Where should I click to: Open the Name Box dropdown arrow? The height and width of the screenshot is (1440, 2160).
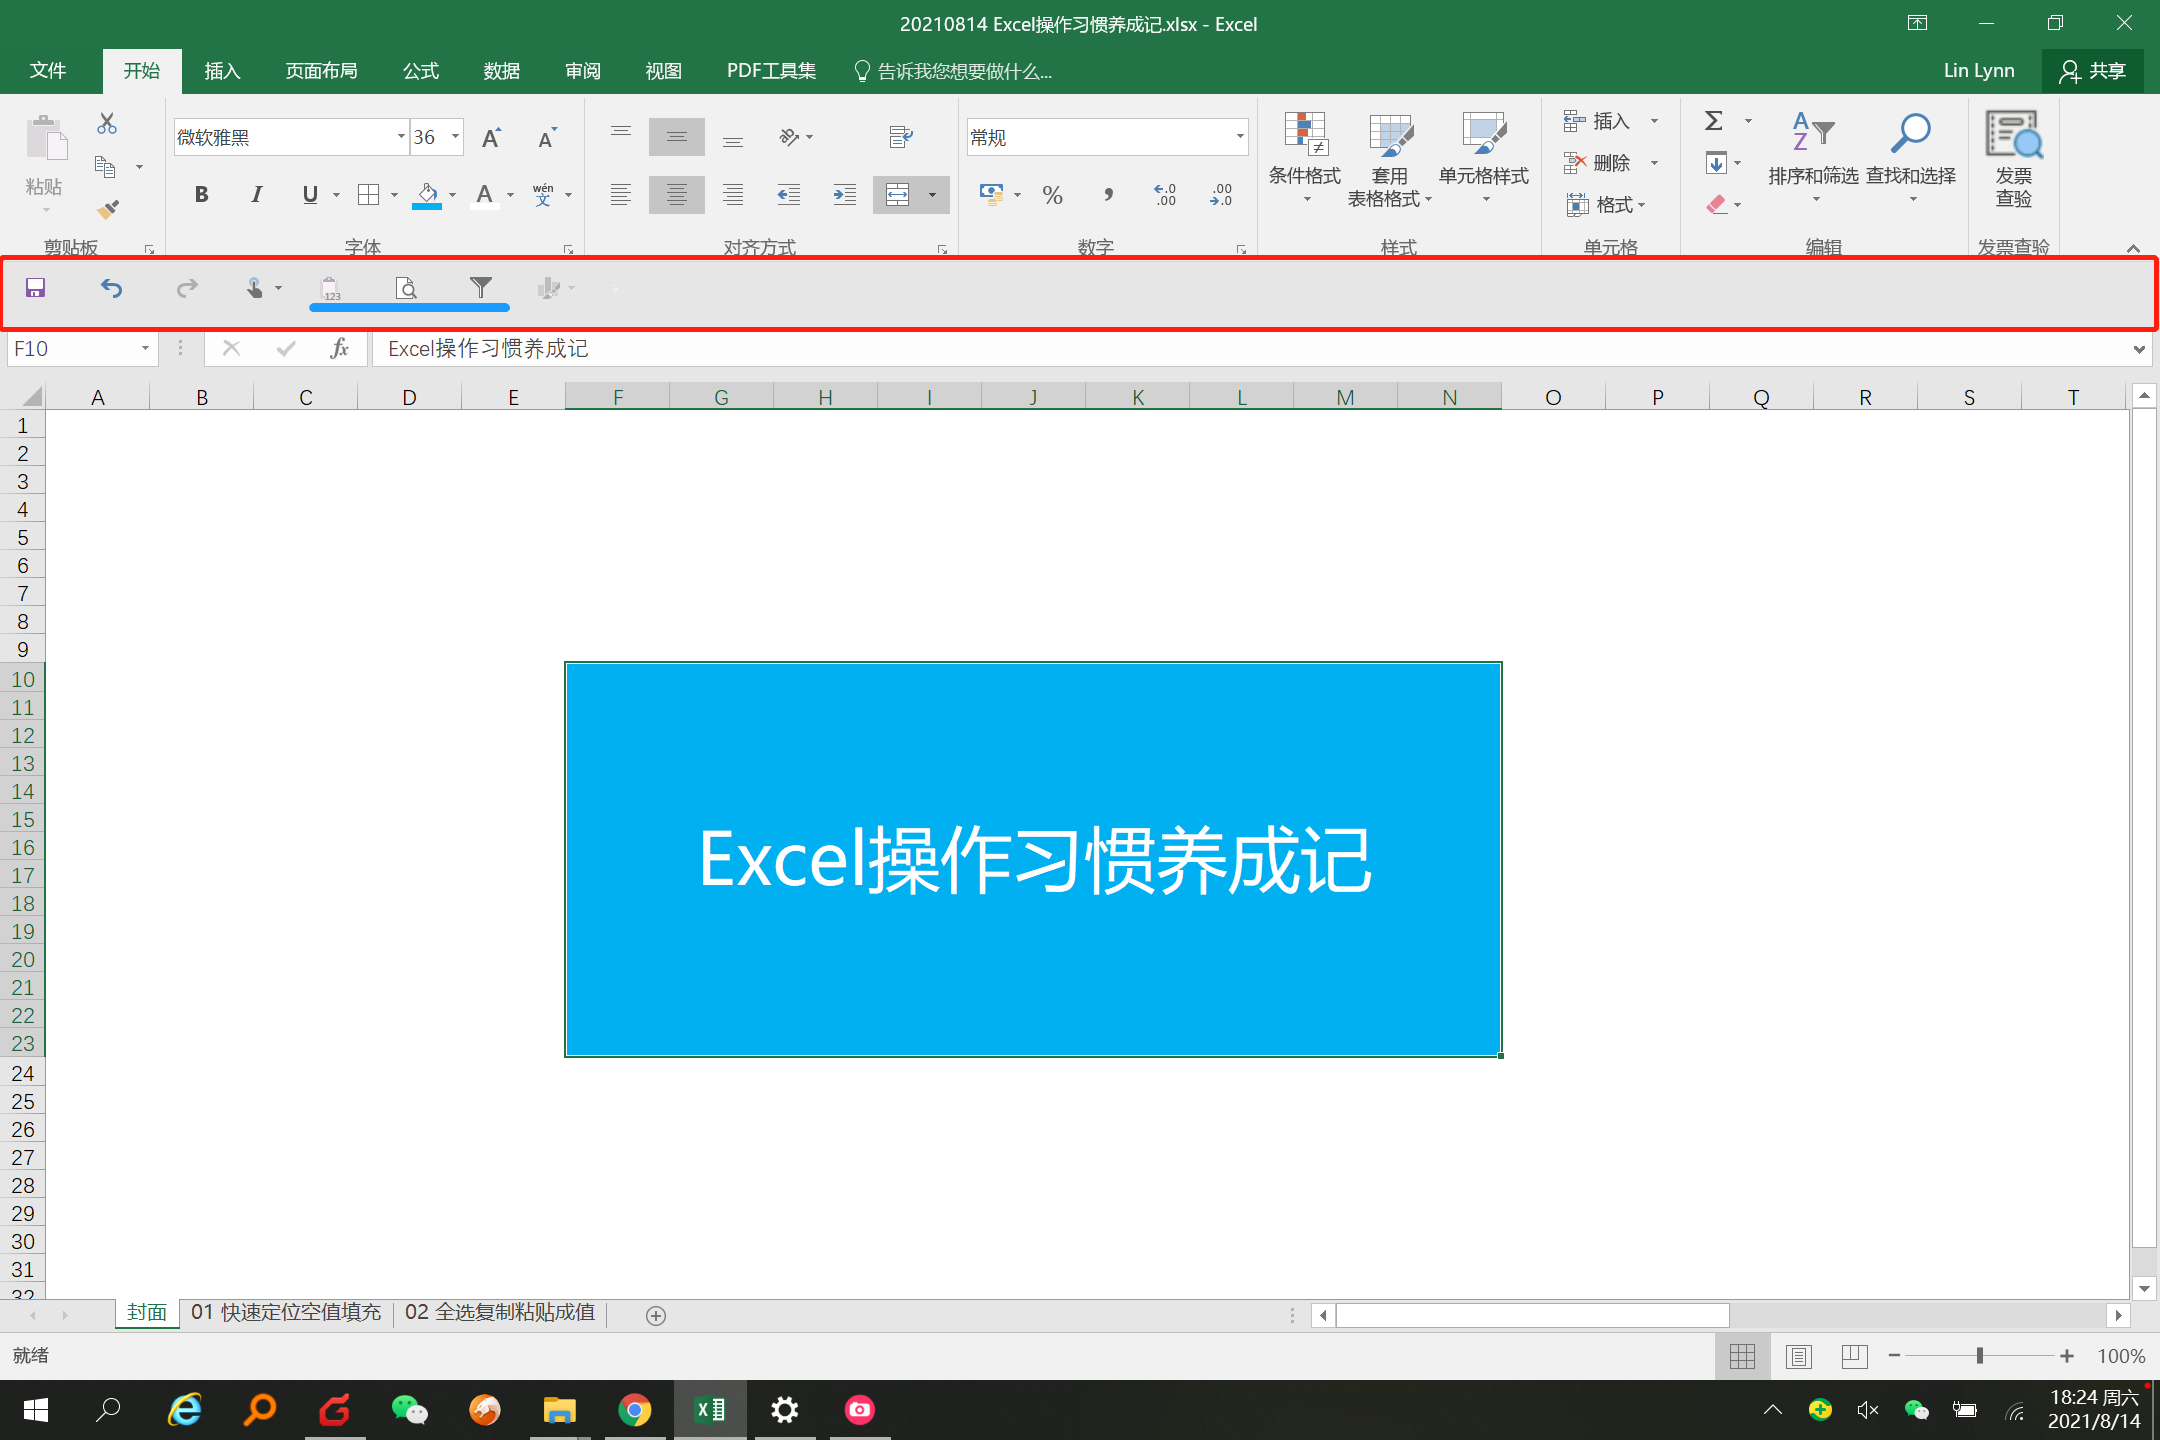point(145,349)
